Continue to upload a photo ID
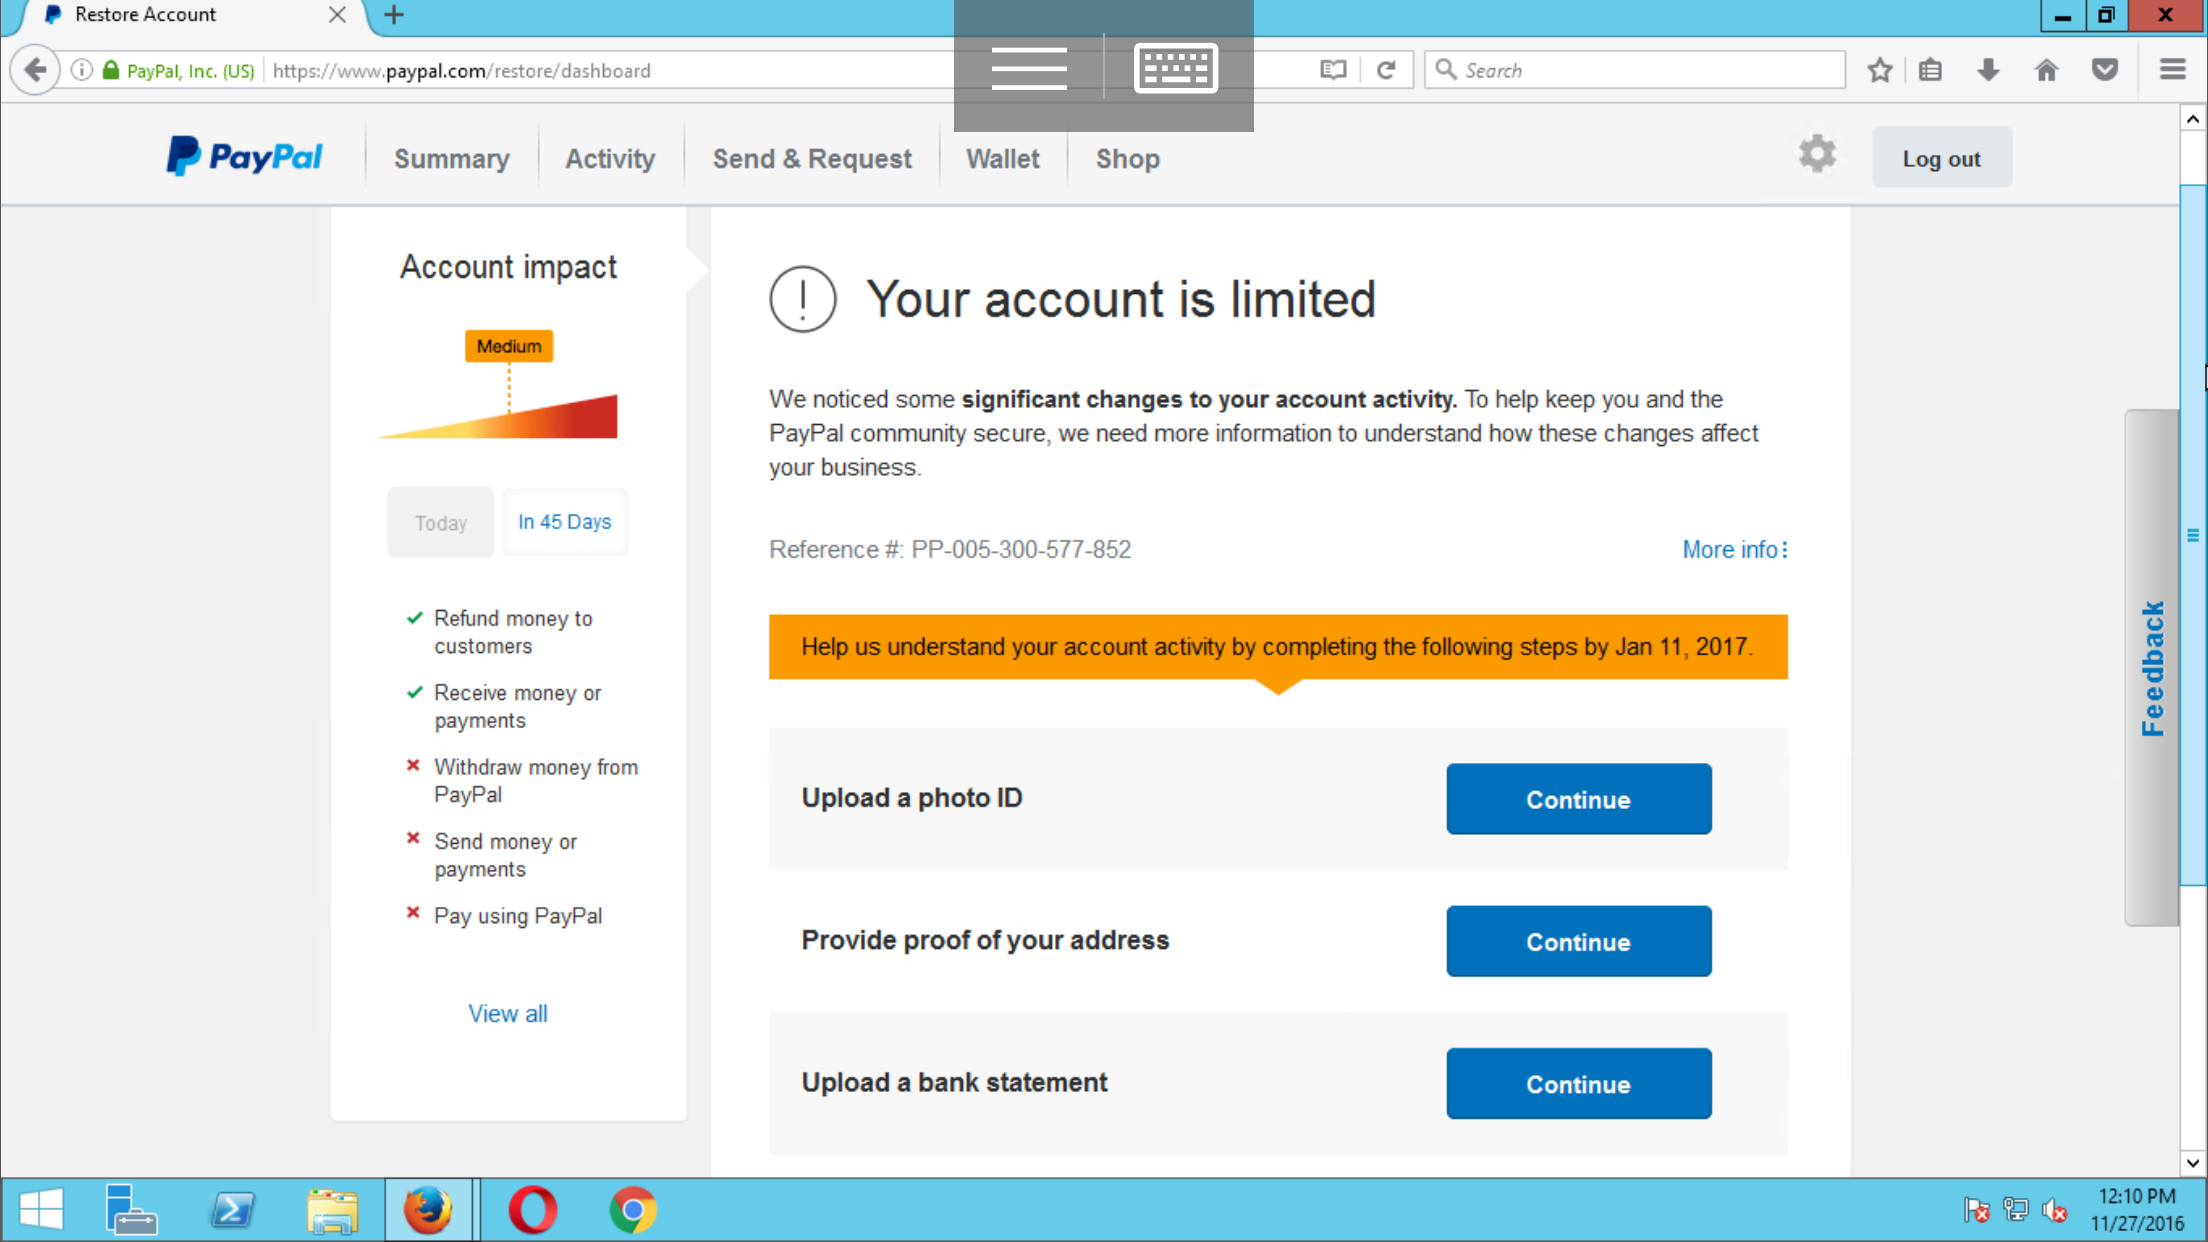The width and height of the screenshot is (2208, 1242). coord(1578,799)
